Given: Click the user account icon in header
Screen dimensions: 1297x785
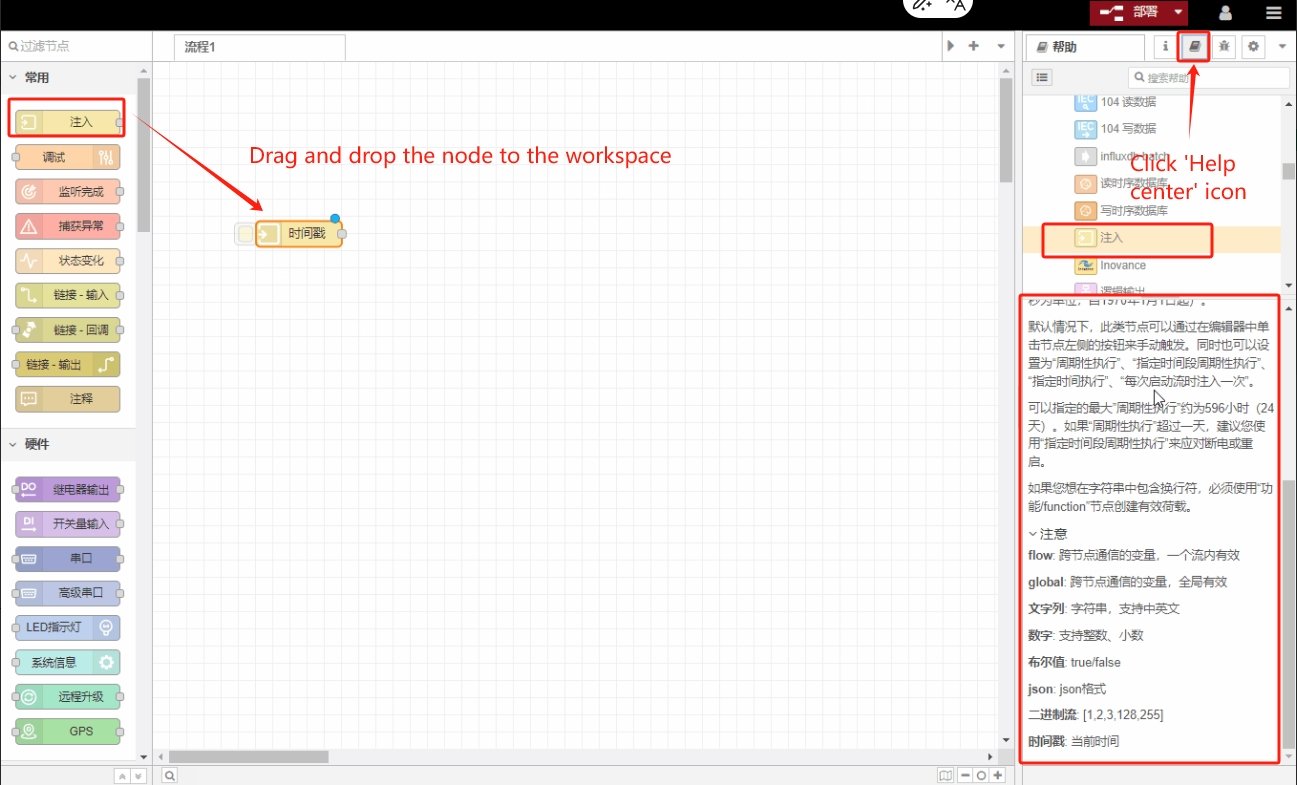Looking at the screenshot, I should [1225, 13].
